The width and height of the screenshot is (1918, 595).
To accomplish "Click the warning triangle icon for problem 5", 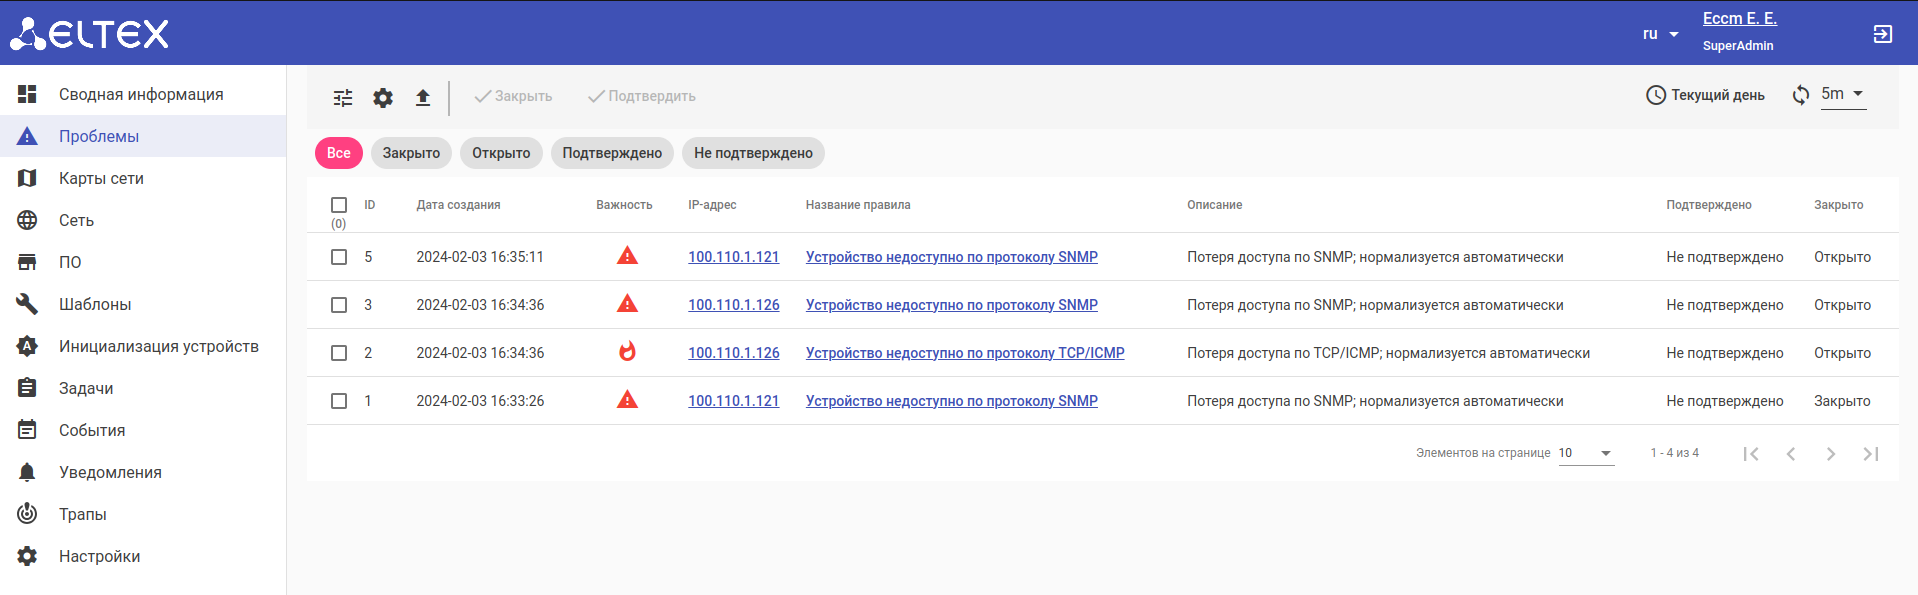I will coord(627,256).
